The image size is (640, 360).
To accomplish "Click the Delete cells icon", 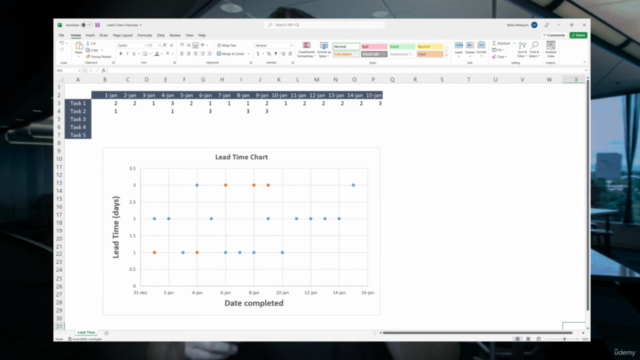I will point(470,45).
